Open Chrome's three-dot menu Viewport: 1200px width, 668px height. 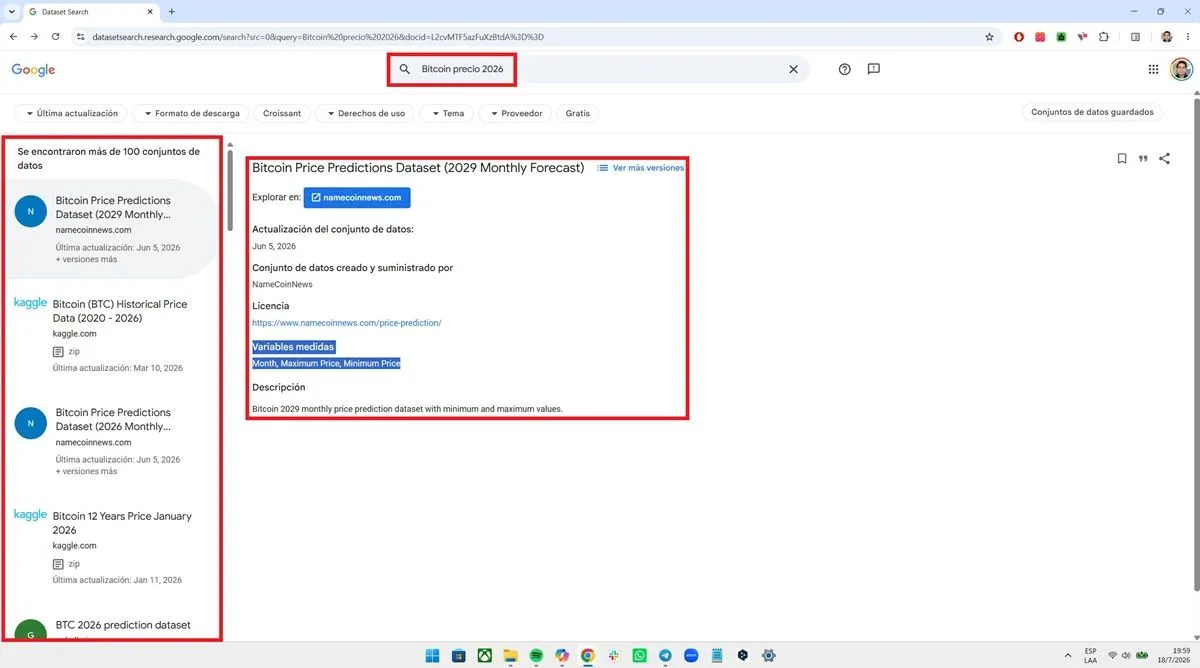pyautogui.click(x=1188, y=37)
